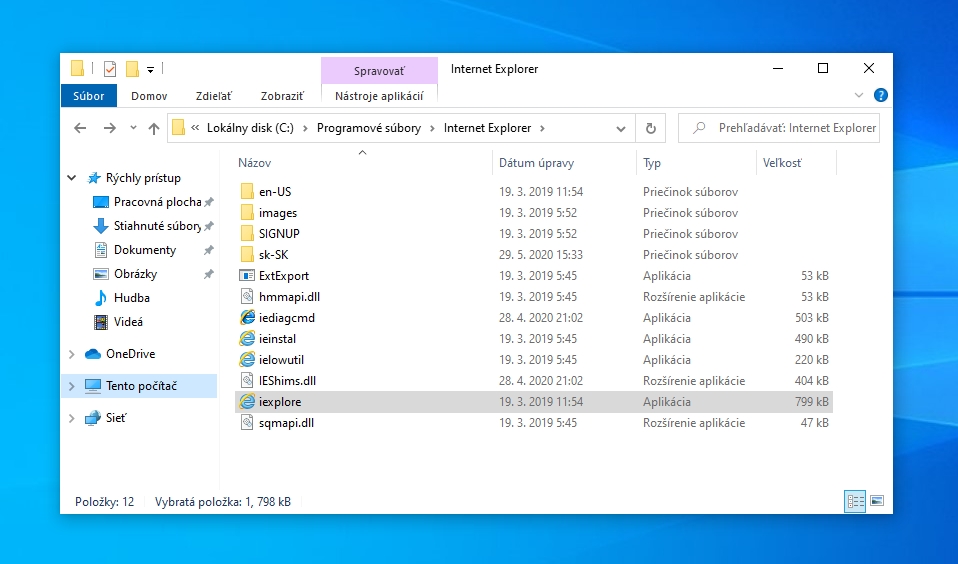Switch to details view layout
The height and width of the screenshot is (564, 958).
pos(855,501)
